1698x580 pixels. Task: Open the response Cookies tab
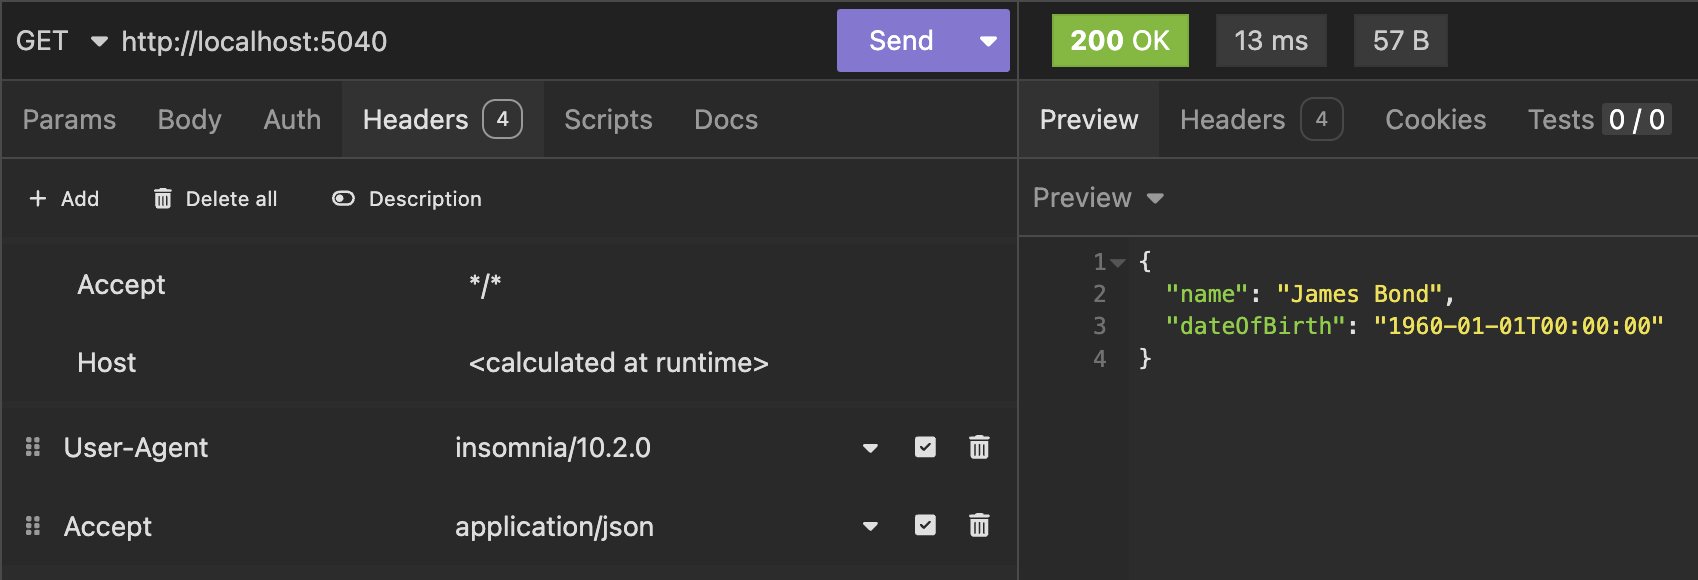pyautogui.click(x=1435, y=120)
